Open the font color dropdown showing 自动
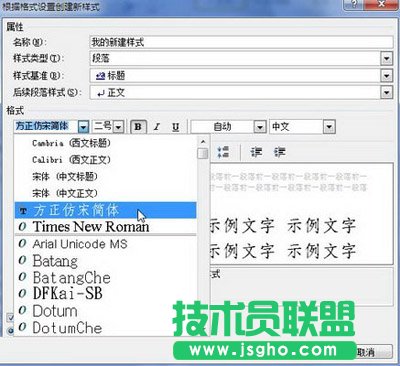The width and height of the screenshot is (400, 366). click(260, 127)
